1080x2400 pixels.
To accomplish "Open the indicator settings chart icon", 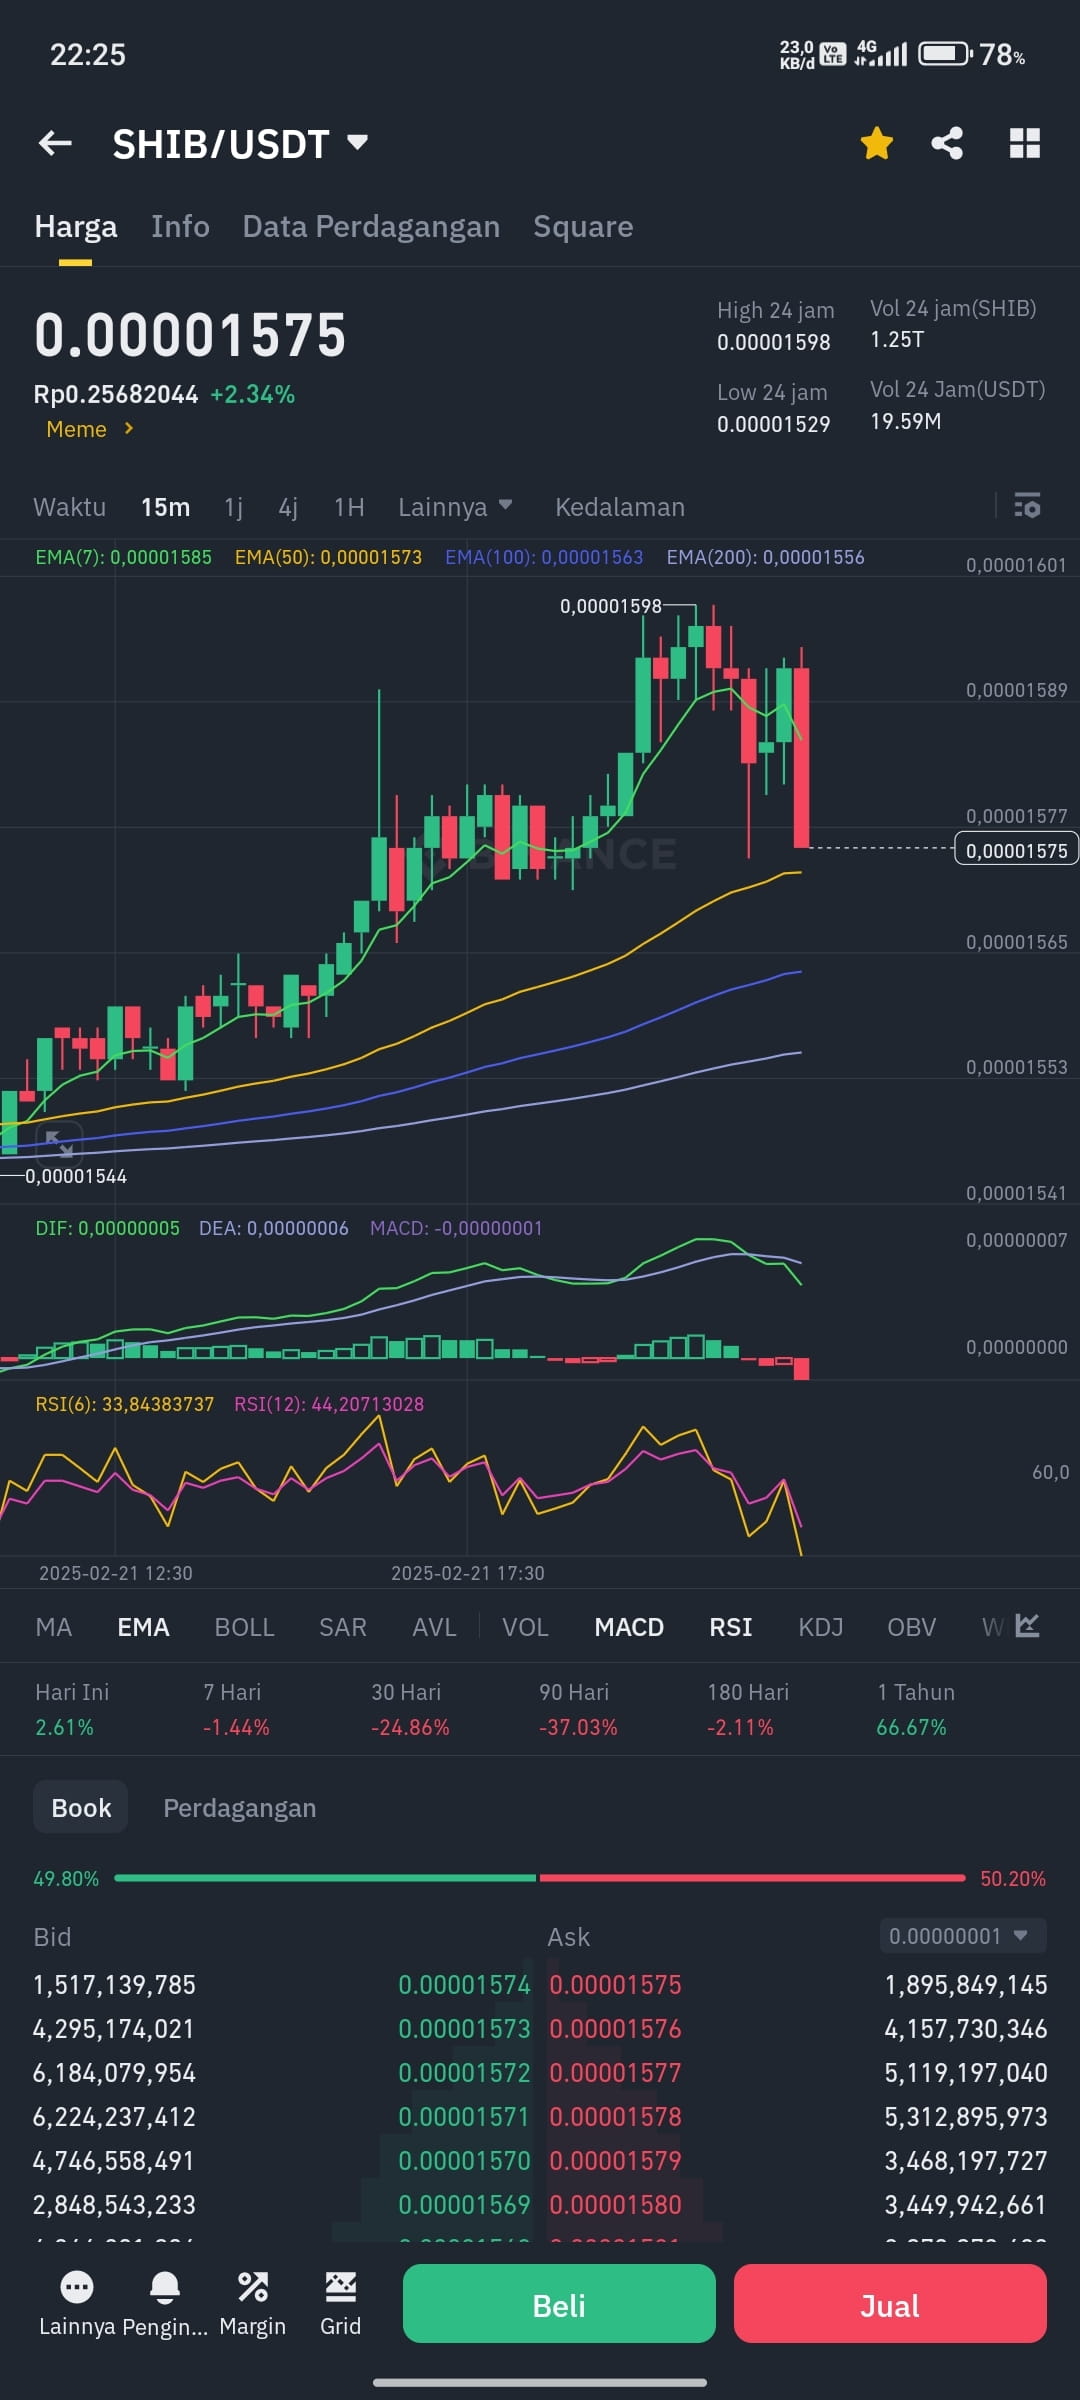I will tap(1027, 1625).
